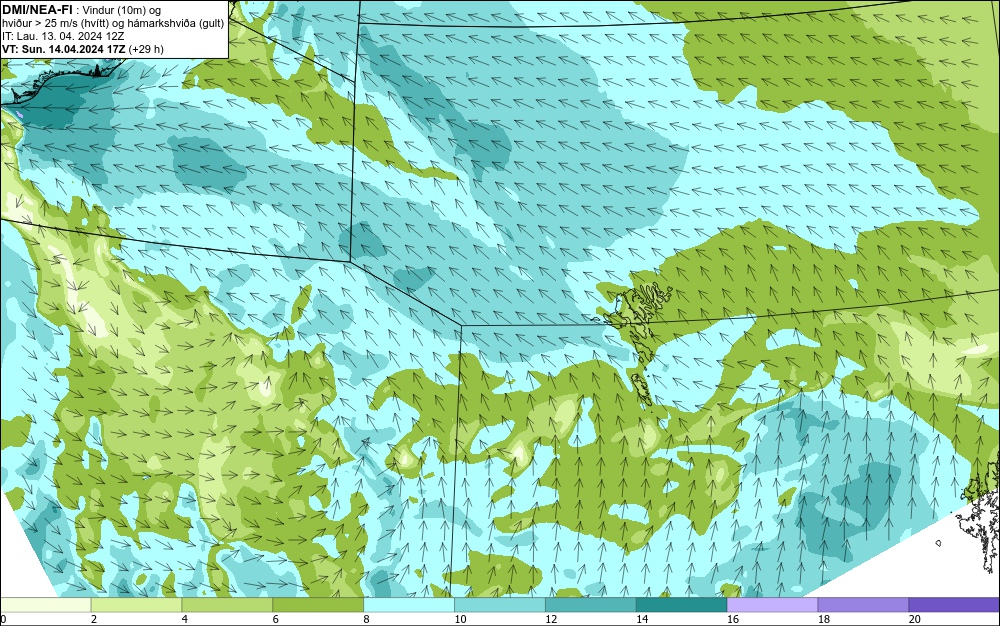Click the 0–2 m/s pale yellow legend swatch
This screenshot has height=626, width=1000.
point(45,605)
